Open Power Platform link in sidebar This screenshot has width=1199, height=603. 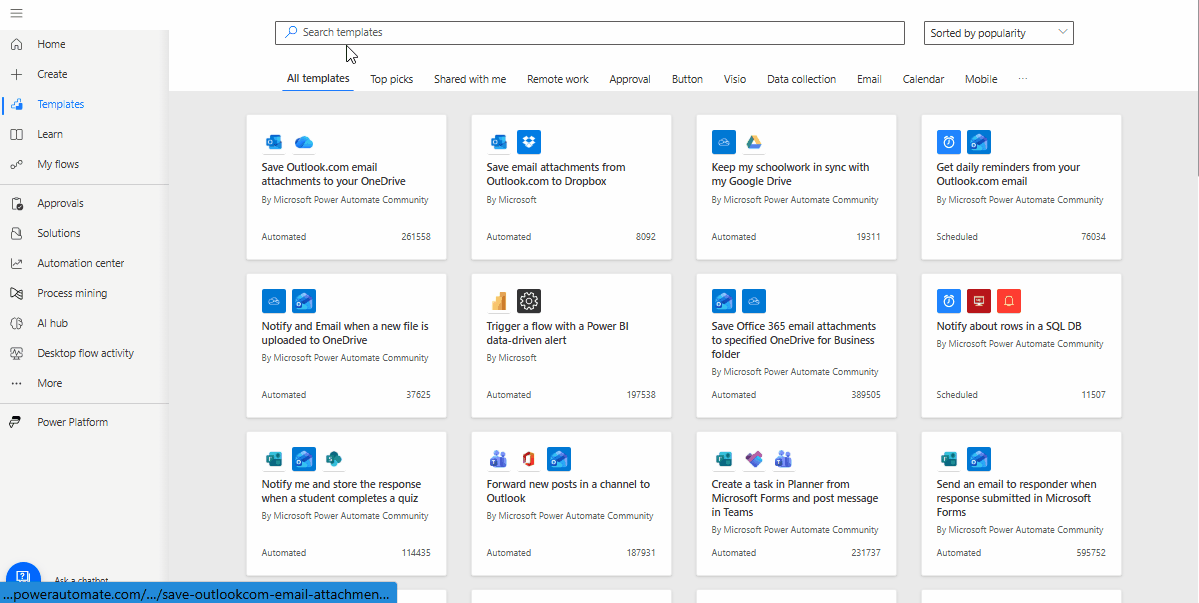[x=72, y=422]
